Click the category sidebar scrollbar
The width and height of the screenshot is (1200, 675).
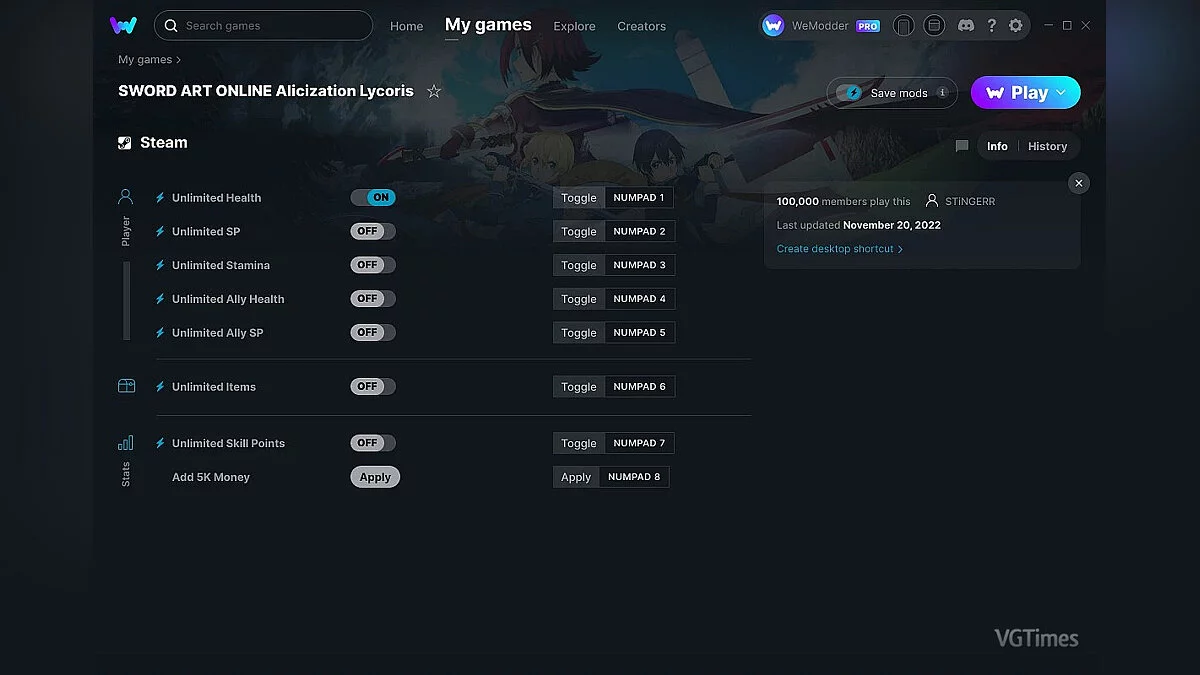[127, 300]
